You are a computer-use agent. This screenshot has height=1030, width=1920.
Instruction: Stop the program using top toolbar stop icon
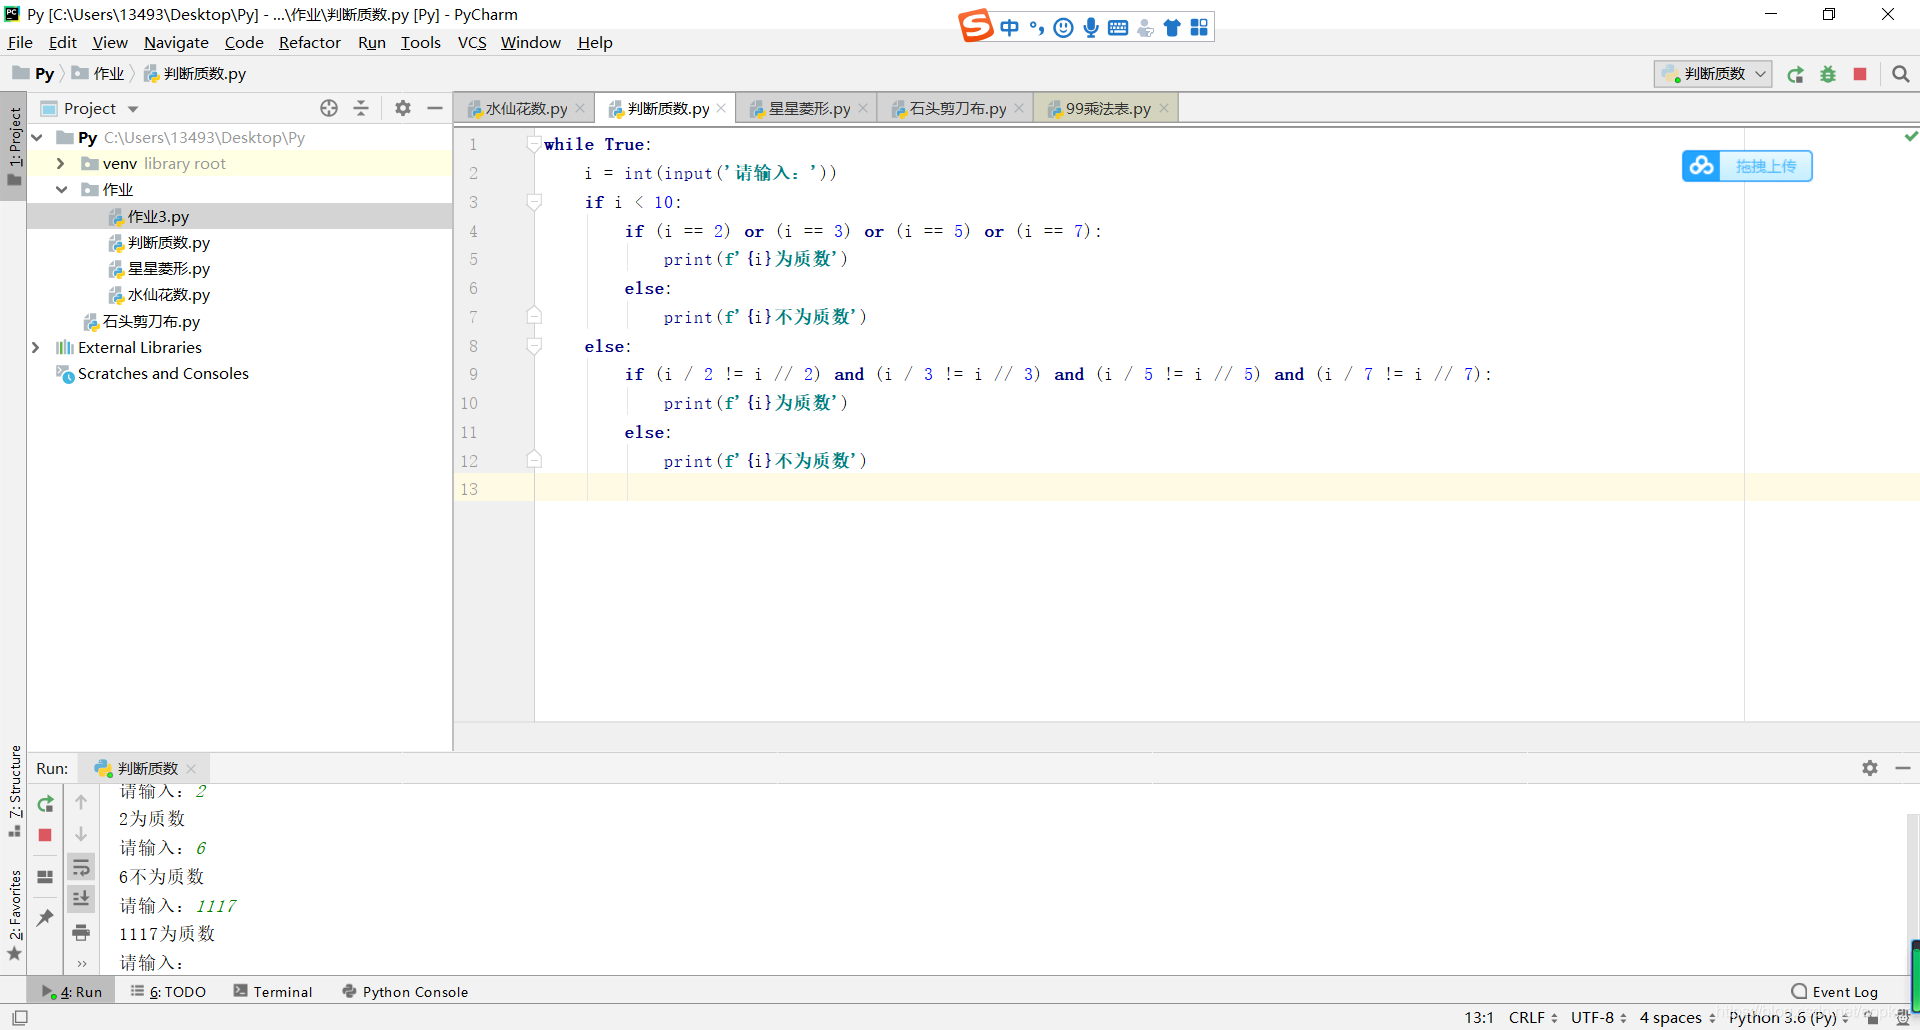coord(1860,74)
